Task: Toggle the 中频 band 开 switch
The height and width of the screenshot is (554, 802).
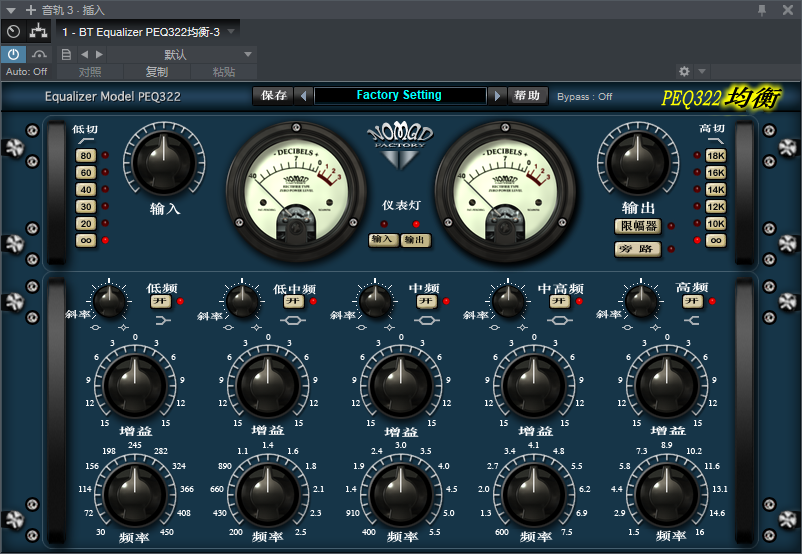Action: point(427,301)
